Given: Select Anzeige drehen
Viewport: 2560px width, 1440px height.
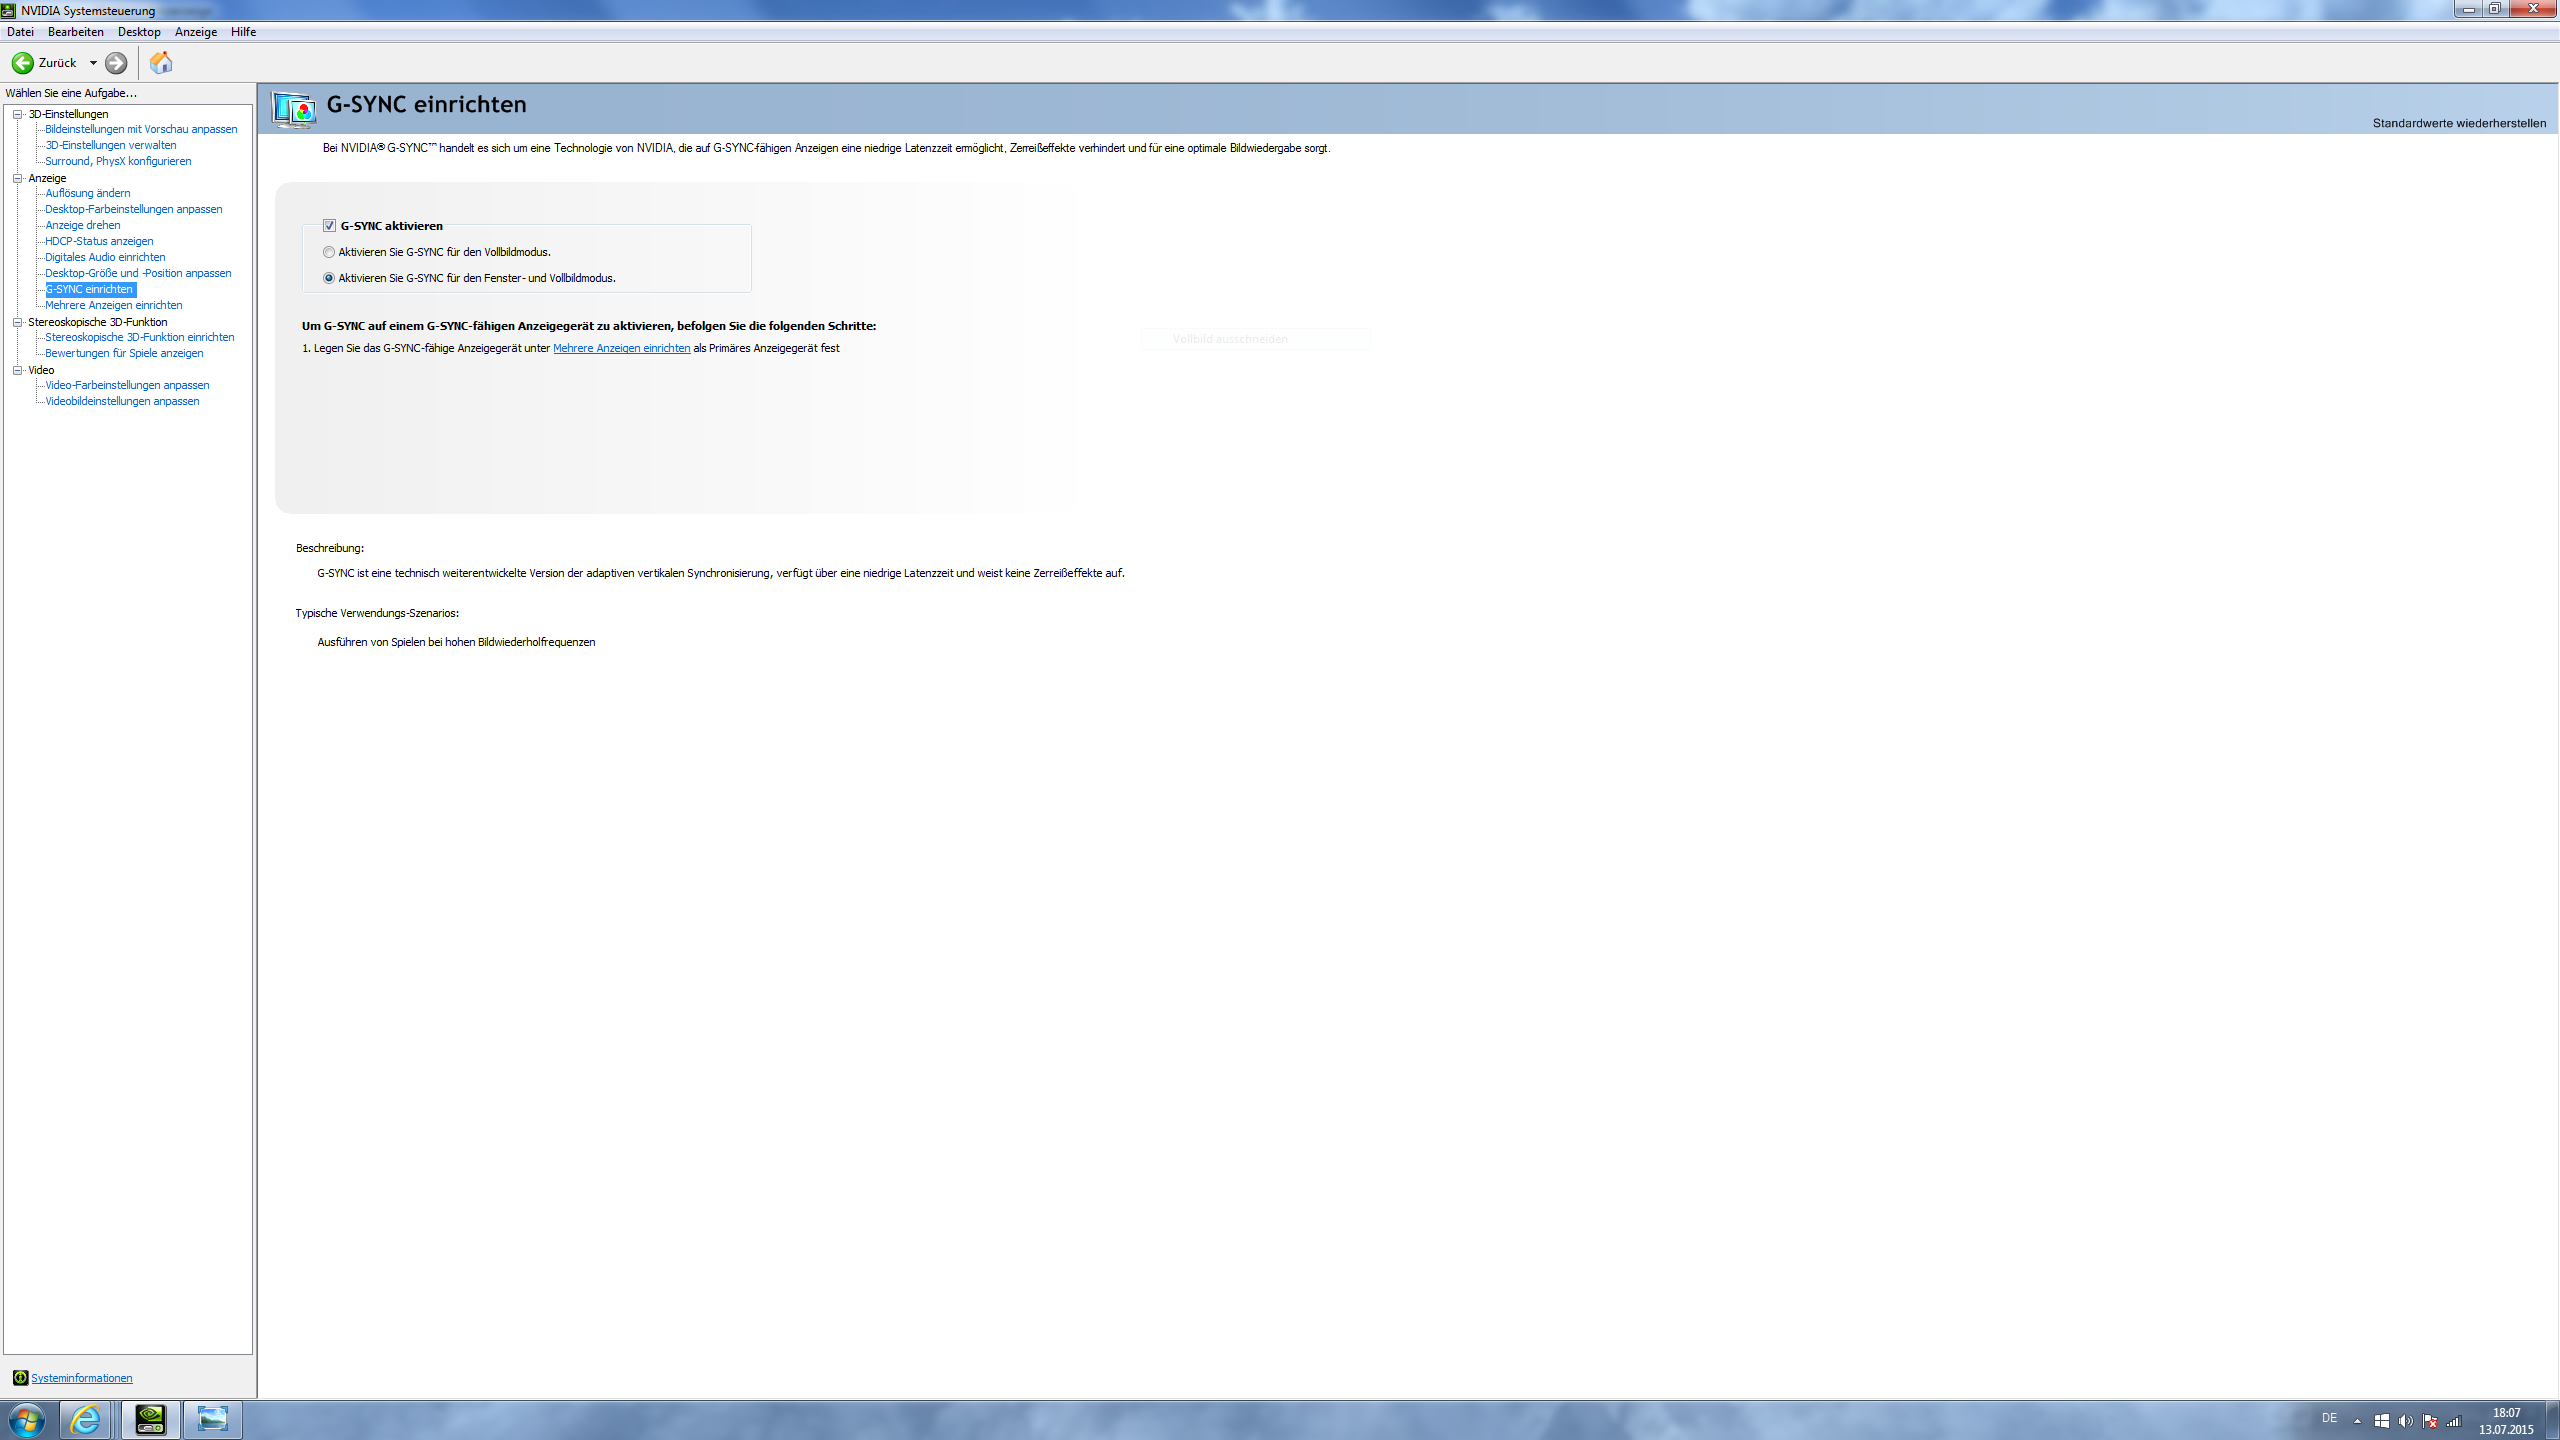Looking at the screenshot, I should pyautogui.click(x=83, y=225).
